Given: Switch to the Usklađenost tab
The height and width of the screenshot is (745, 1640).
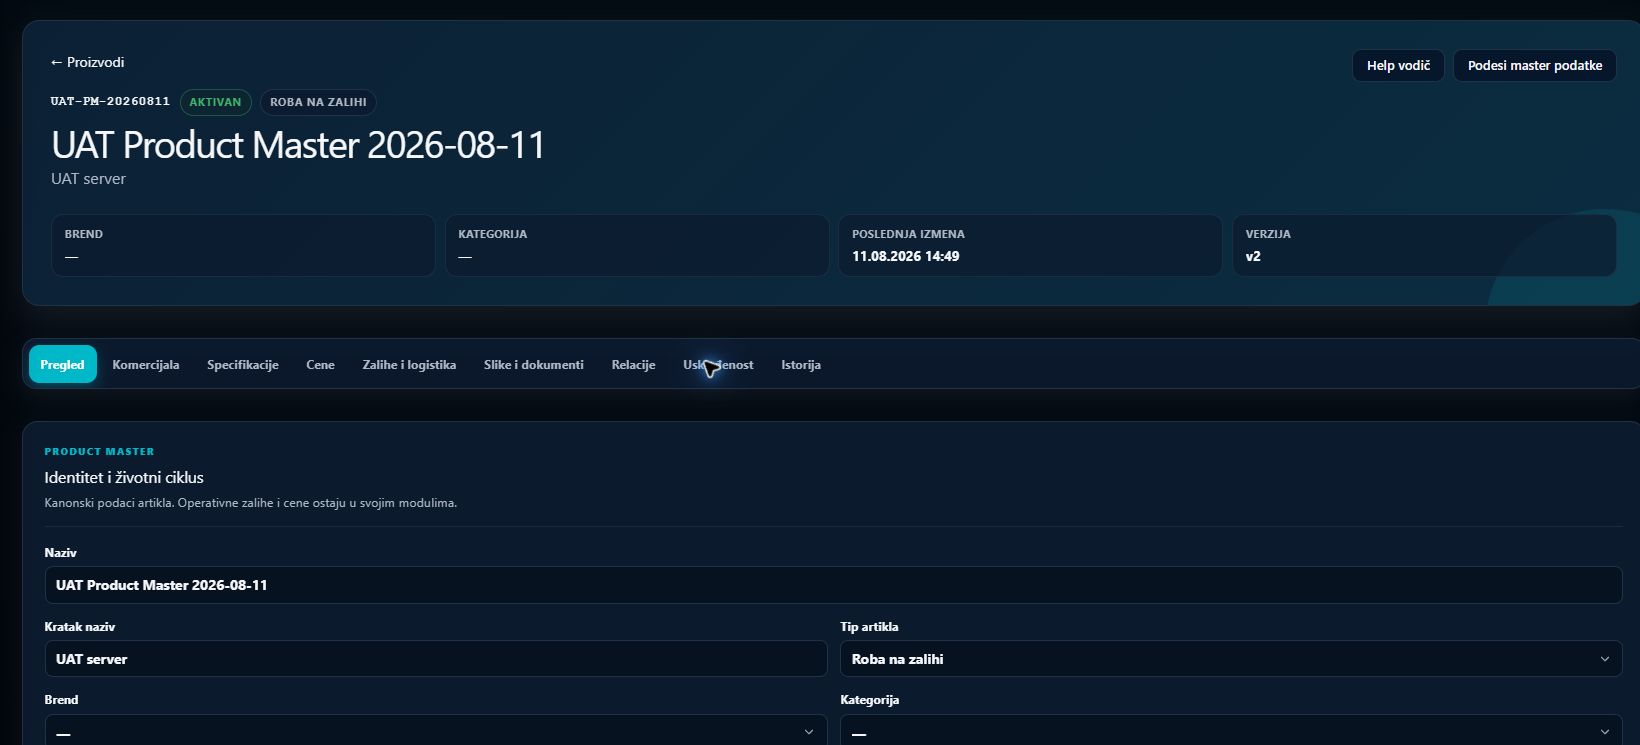Looking at the screenshot, I should [x=718, y=365].
